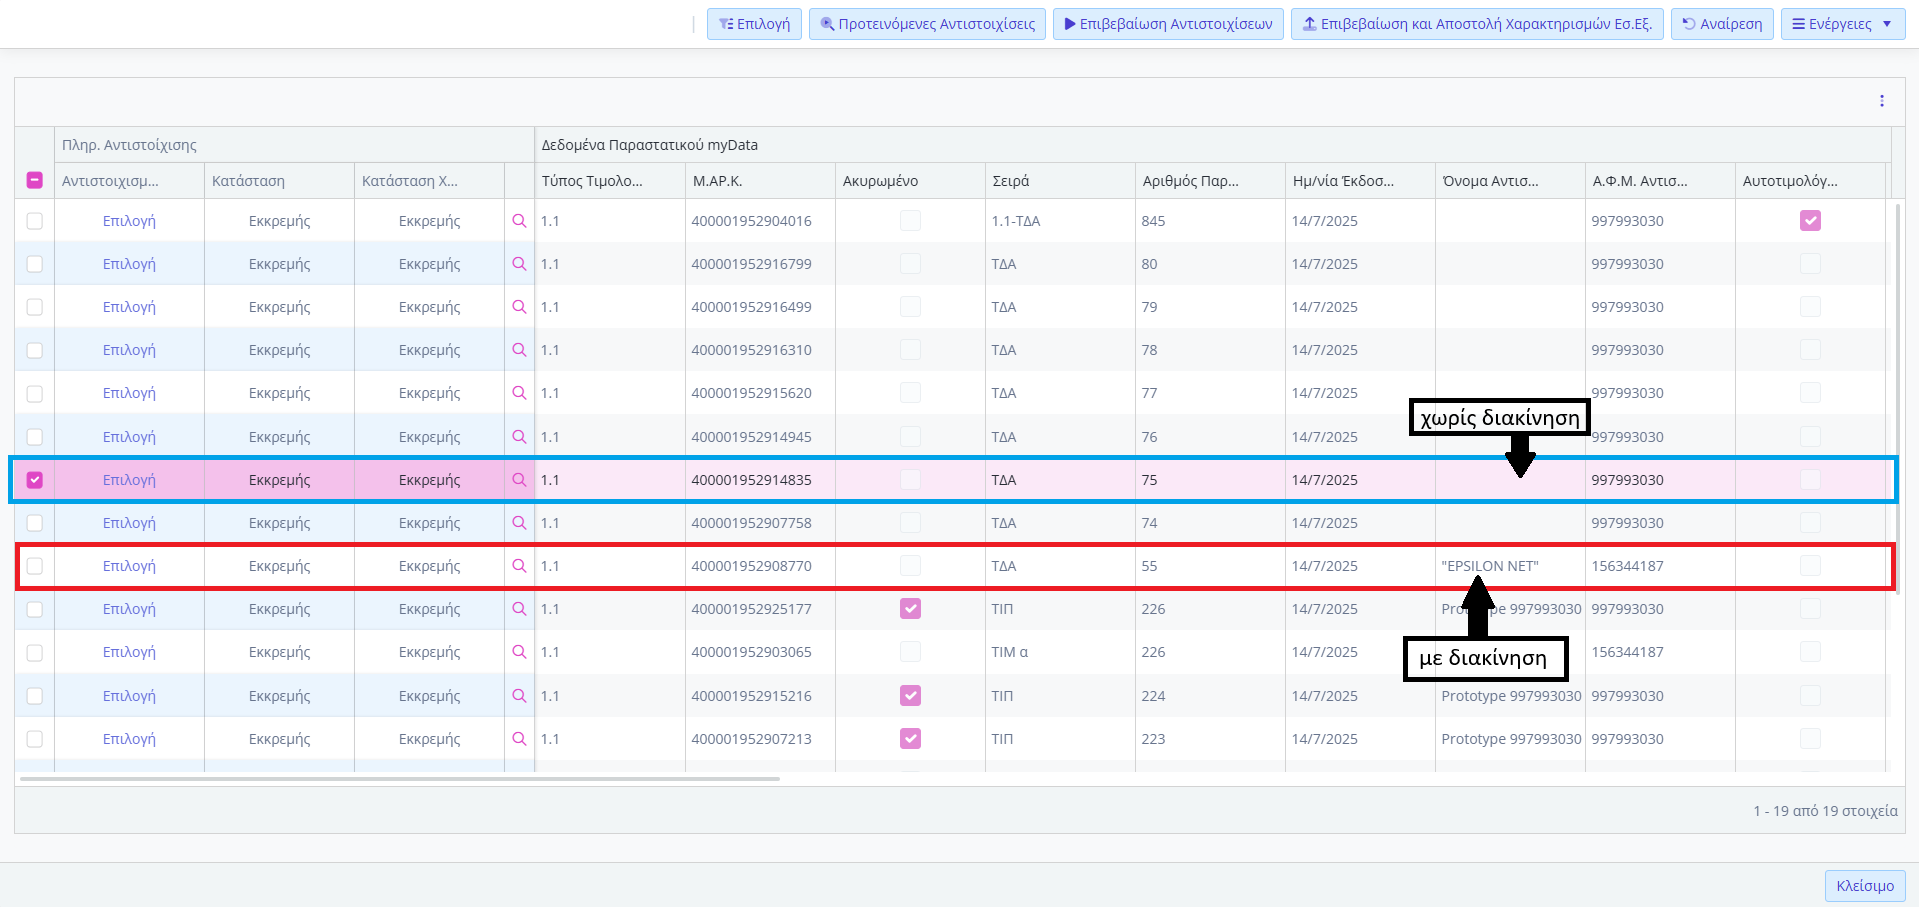The height and width of the screenshot is (907, 1919).
Task: Sort by Αυτοτιμολόγ... column header
Action: point(1810,181)
